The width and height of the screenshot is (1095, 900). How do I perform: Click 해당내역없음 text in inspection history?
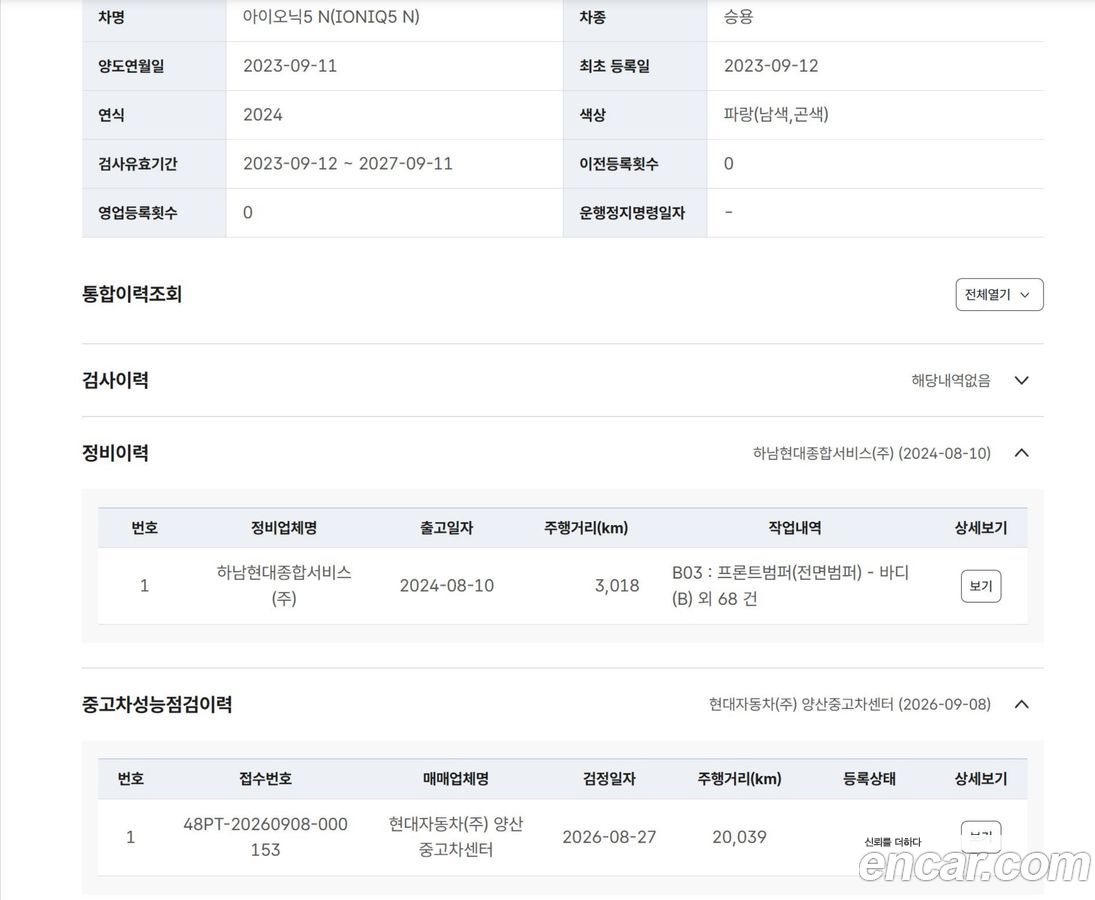(x=950, y=381)
